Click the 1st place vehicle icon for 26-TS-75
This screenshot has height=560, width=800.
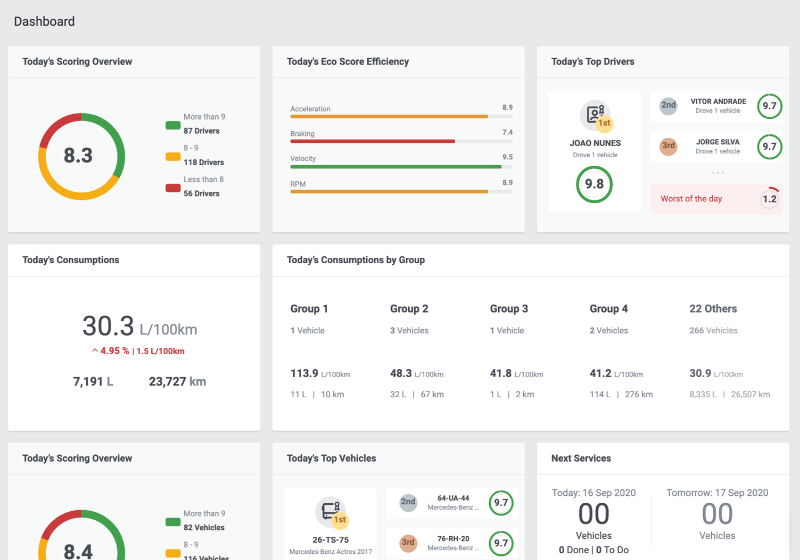tap(331, 512)
